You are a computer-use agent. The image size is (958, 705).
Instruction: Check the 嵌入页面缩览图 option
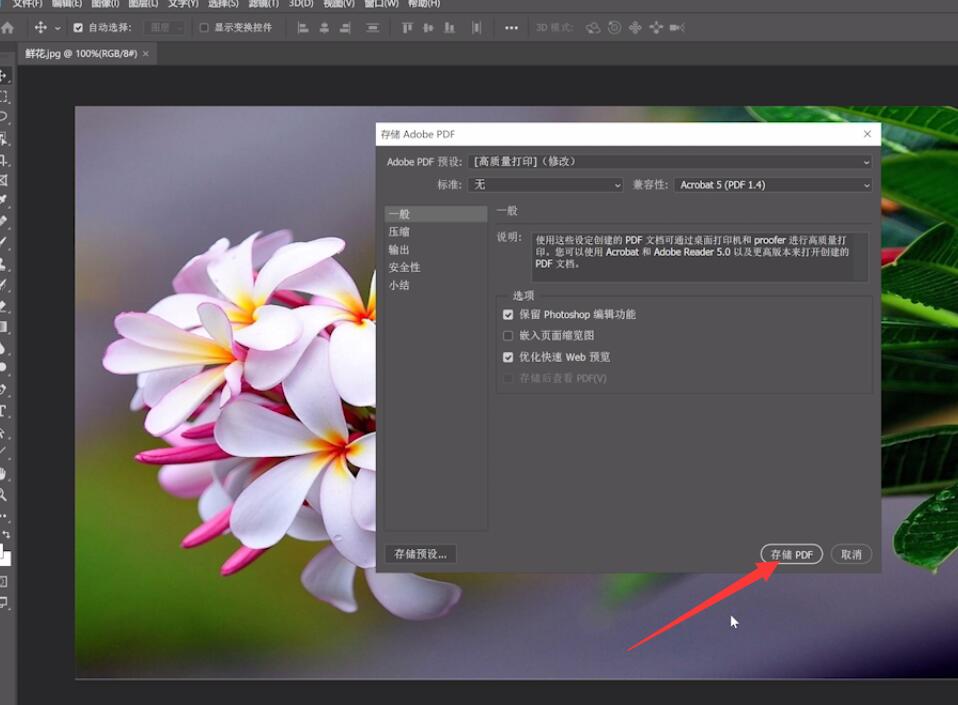pyautogui.click(x=508, y=335)
